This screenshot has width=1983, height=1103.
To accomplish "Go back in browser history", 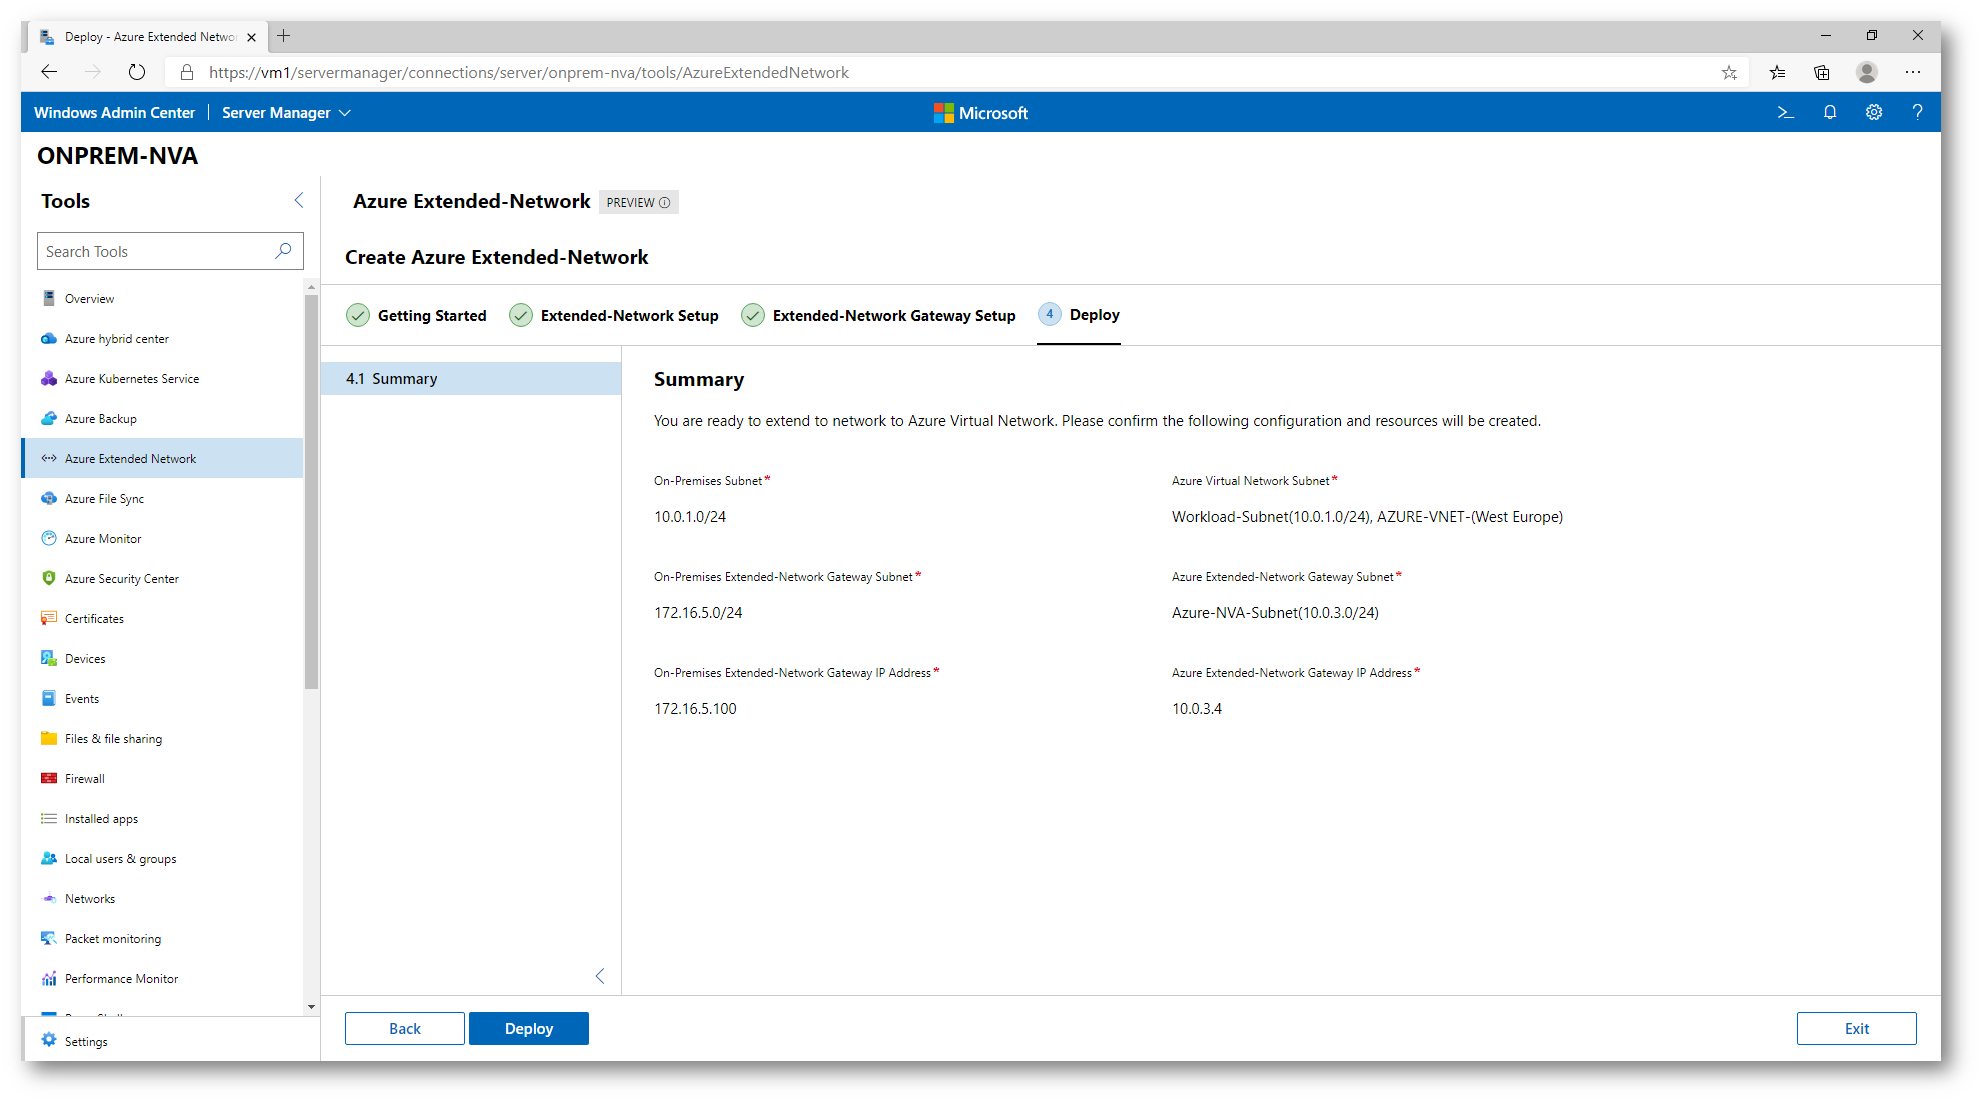I will click(x=49, y=72).
